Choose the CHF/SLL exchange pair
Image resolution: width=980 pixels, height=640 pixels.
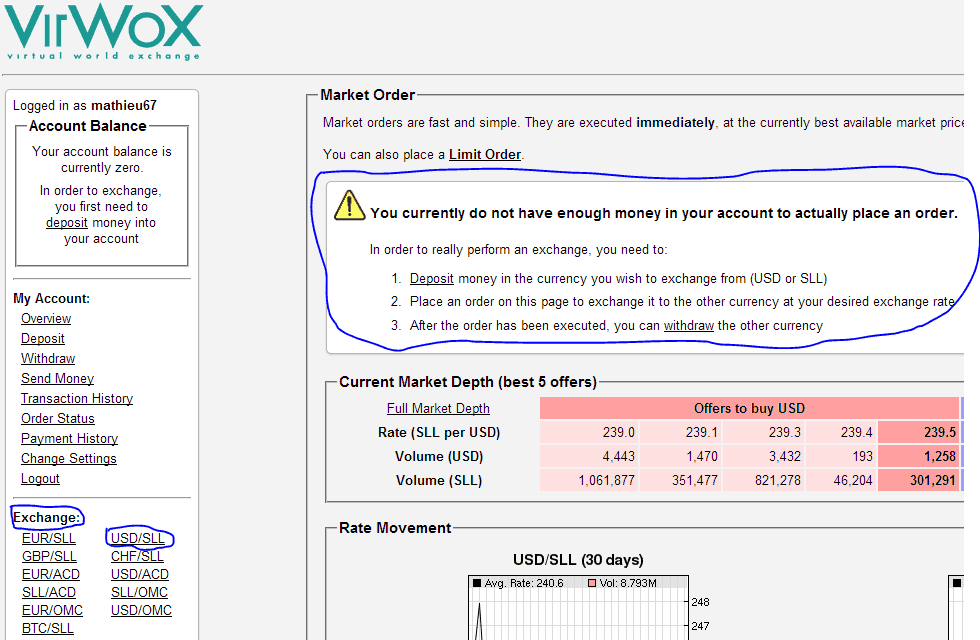137,556
